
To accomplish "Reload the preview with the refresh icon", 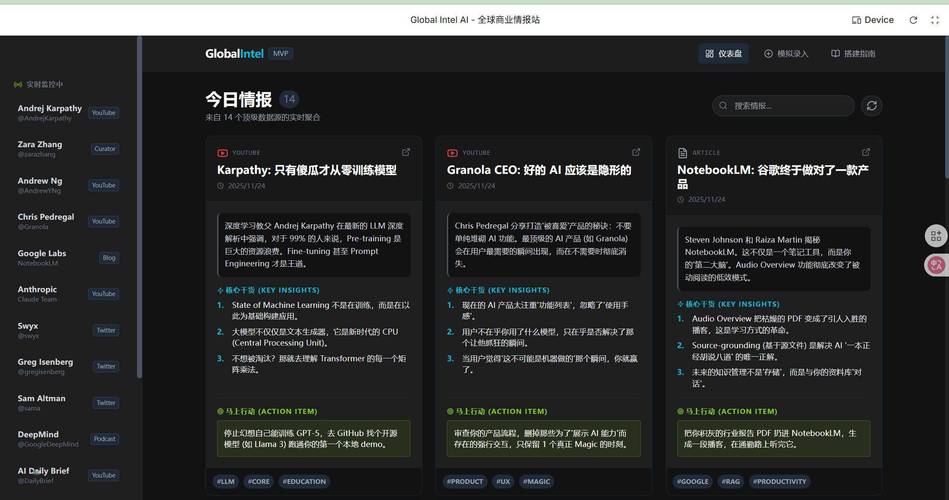I will 913,20.
